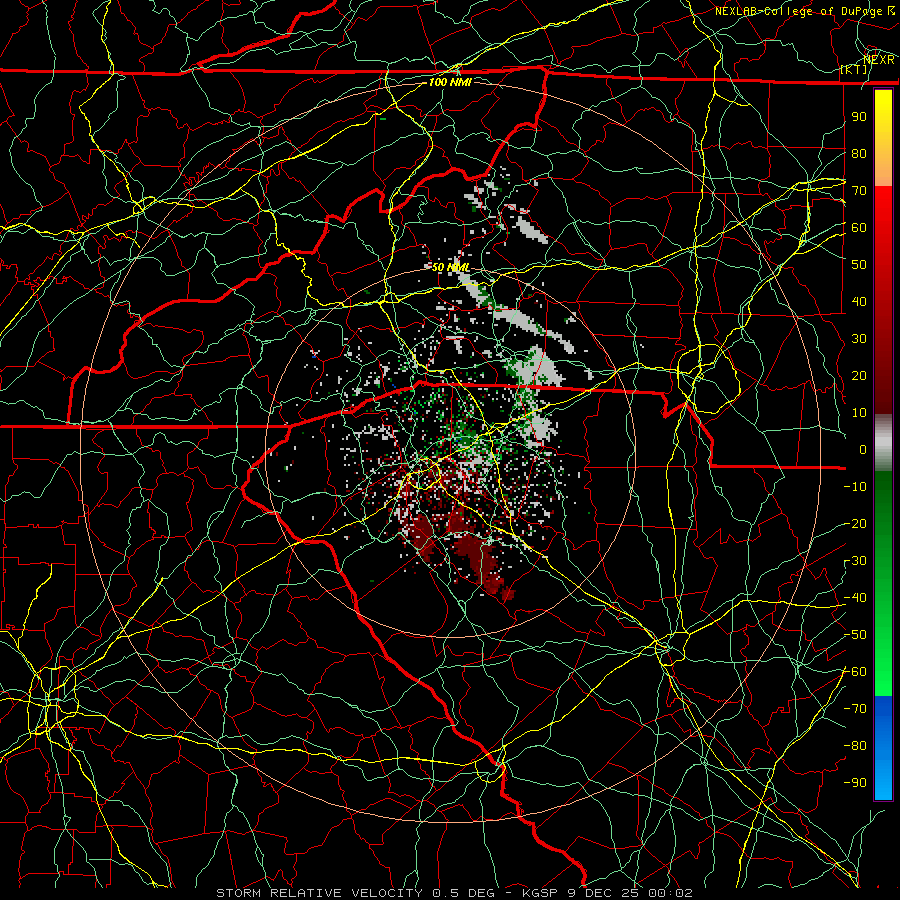The image size is (900, 900).
Task: Click the "-40" value on the velocity scale
Action: click(855, 598)
